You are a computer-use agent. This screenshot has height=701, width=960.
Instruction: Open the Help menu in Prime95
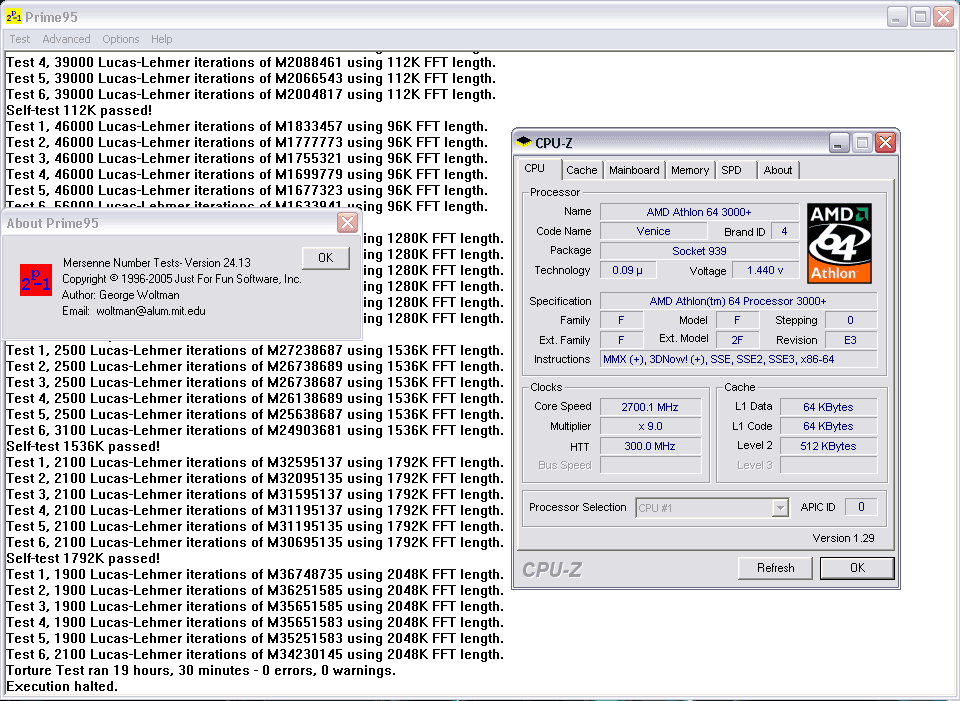[x=162, y=39]
